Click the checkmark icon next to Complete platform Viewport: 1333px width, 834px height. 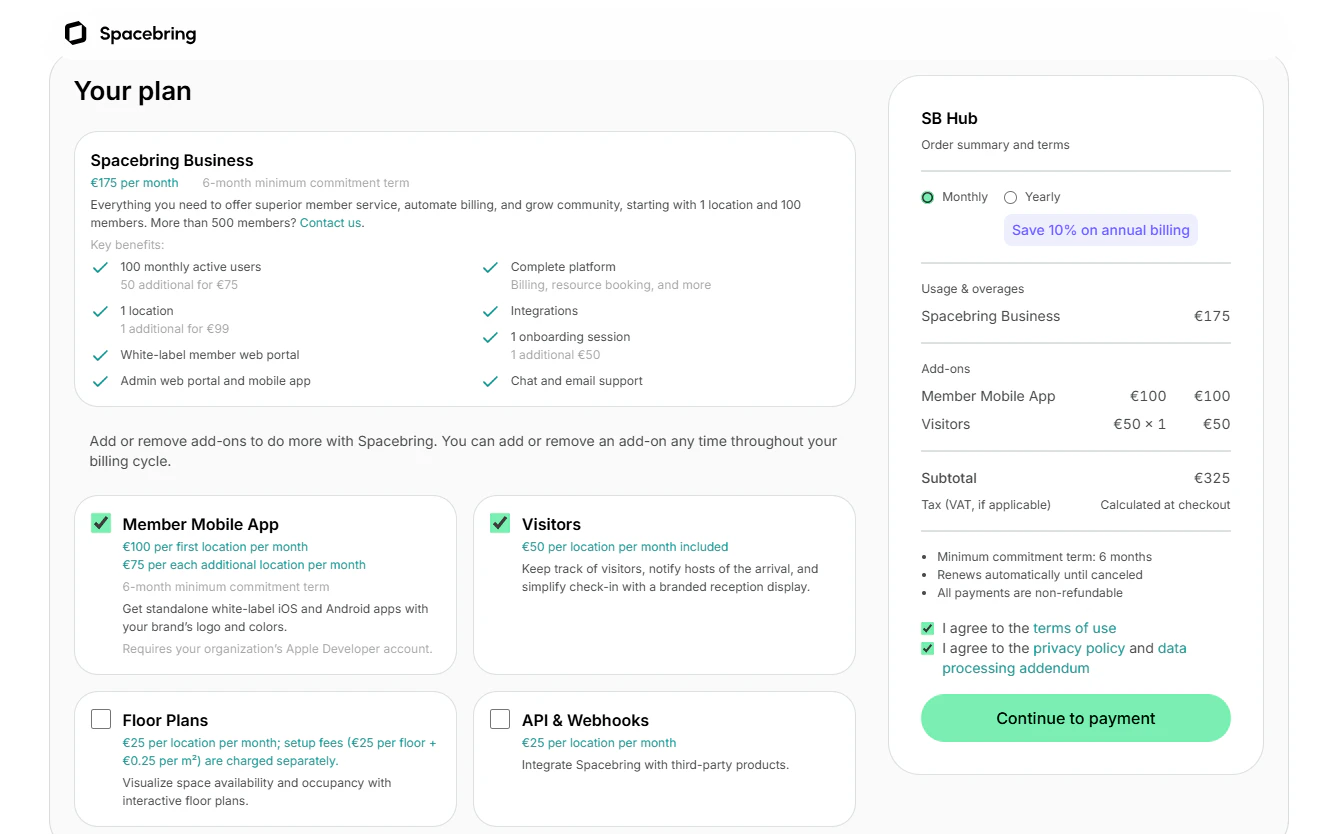click(490, 267)
